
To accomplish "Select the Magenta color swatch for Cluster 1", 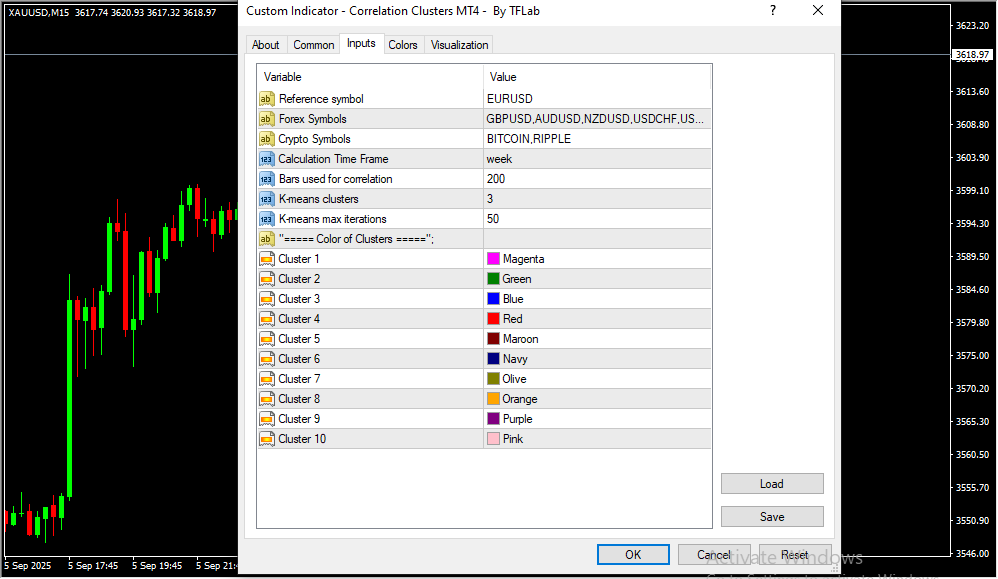I will tap(493, 259).
